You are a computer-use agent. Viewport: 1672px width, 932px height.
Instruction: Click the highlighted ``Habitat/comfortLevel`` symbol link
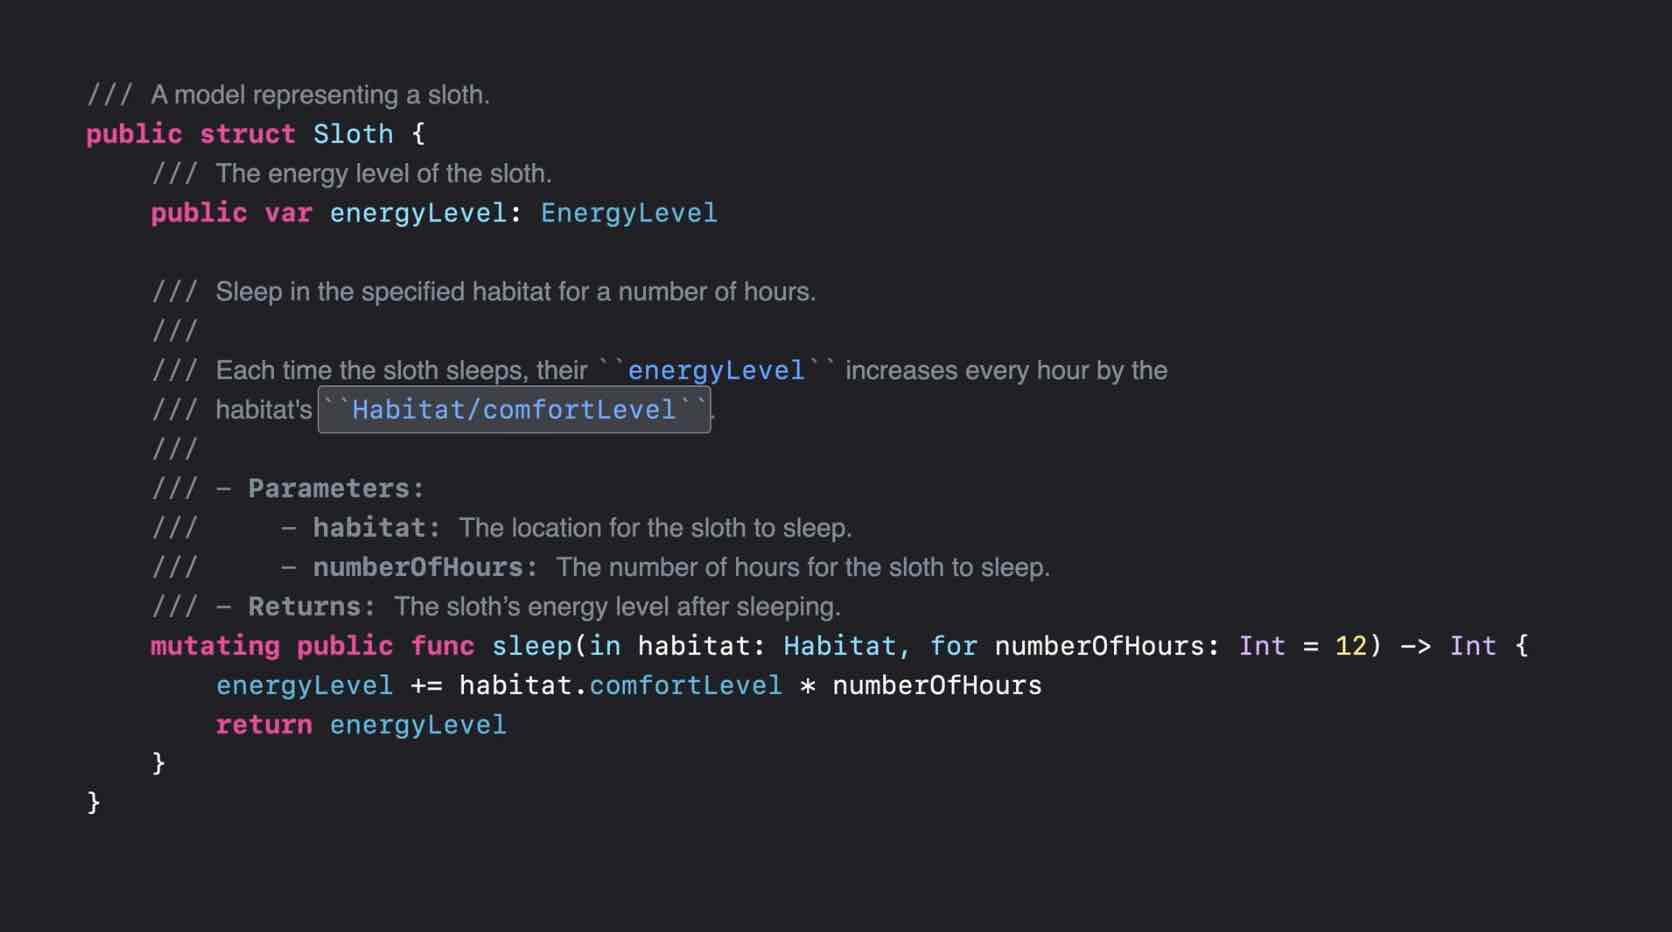pos(514,410)
